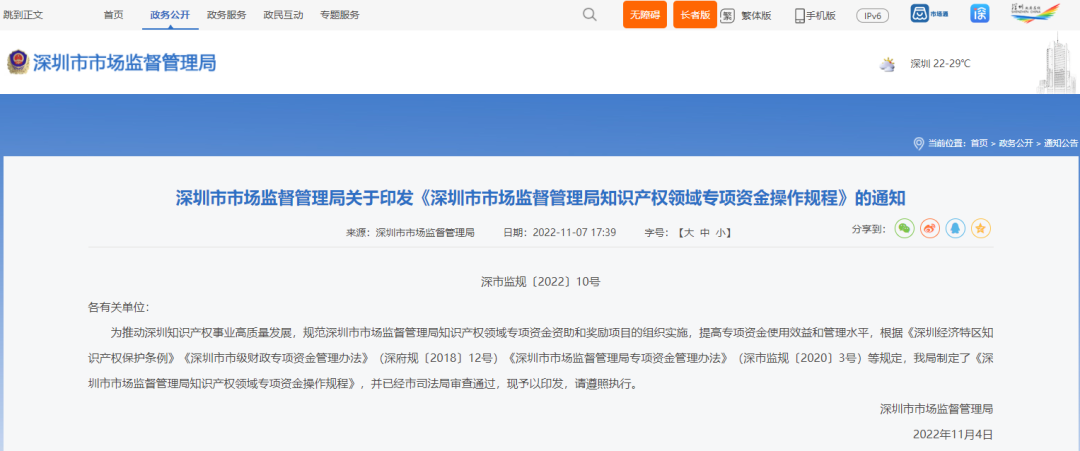The width and height of the screenshot is (1080, 451).
Task: Click the blue square app icon
Action: 979,14
